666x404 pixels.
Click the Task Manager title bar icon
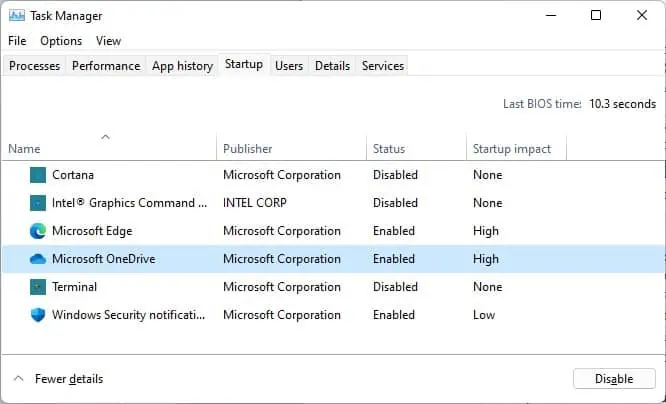17,16
